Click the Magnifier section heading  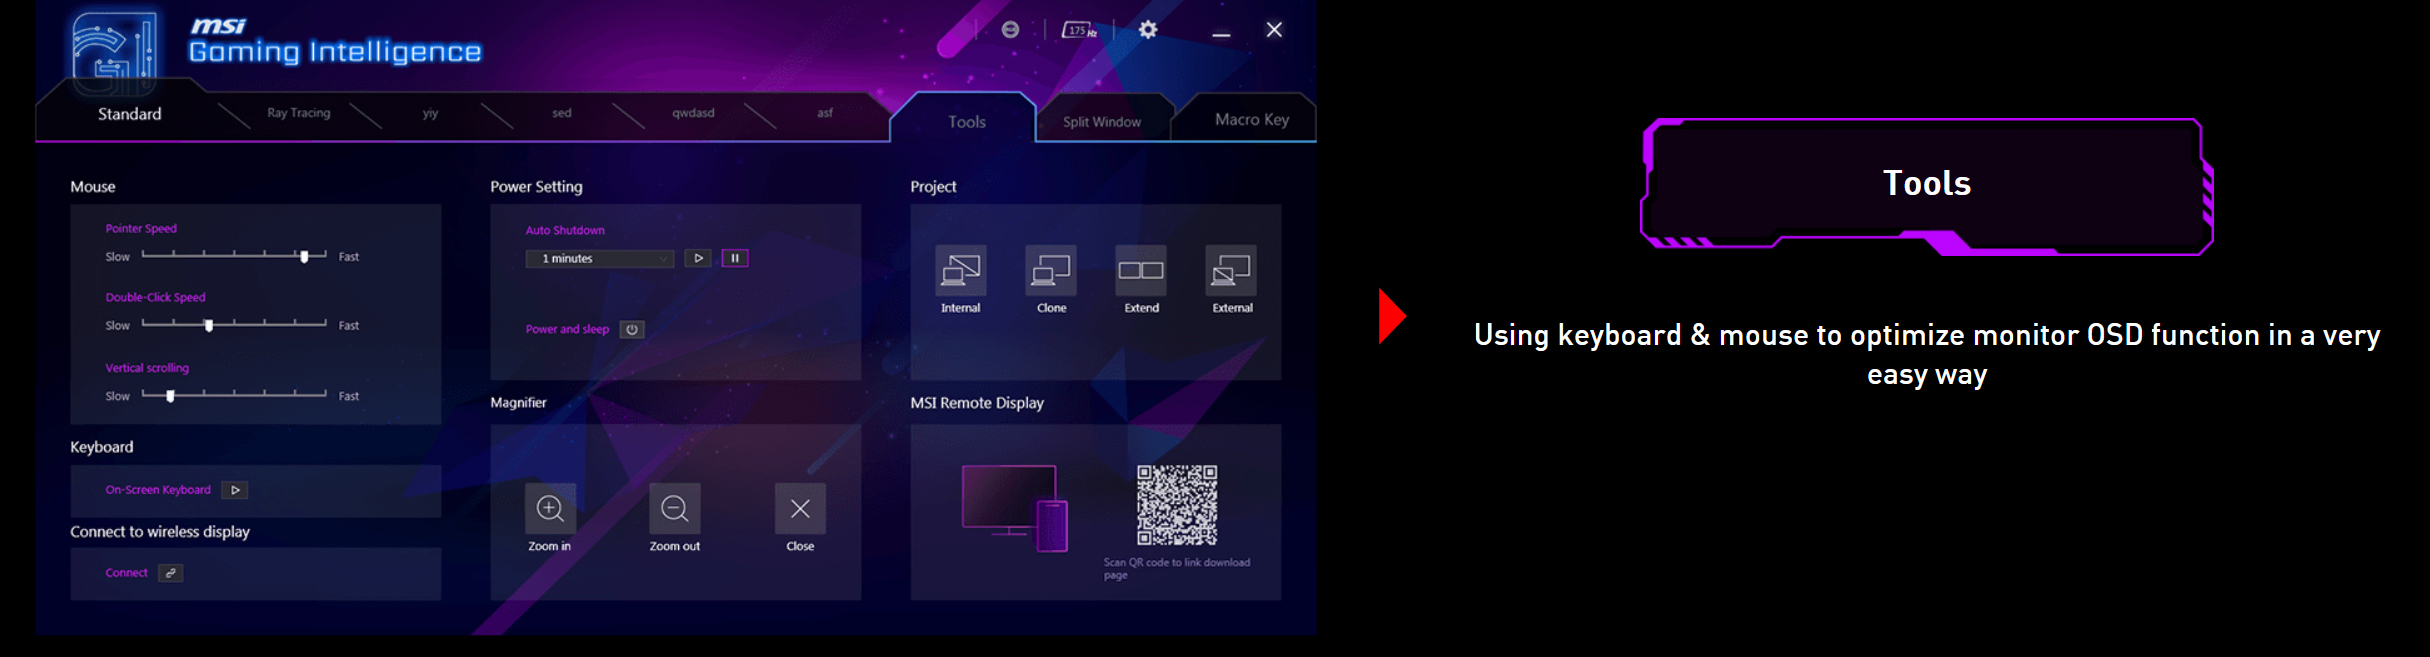coord(518,403)
